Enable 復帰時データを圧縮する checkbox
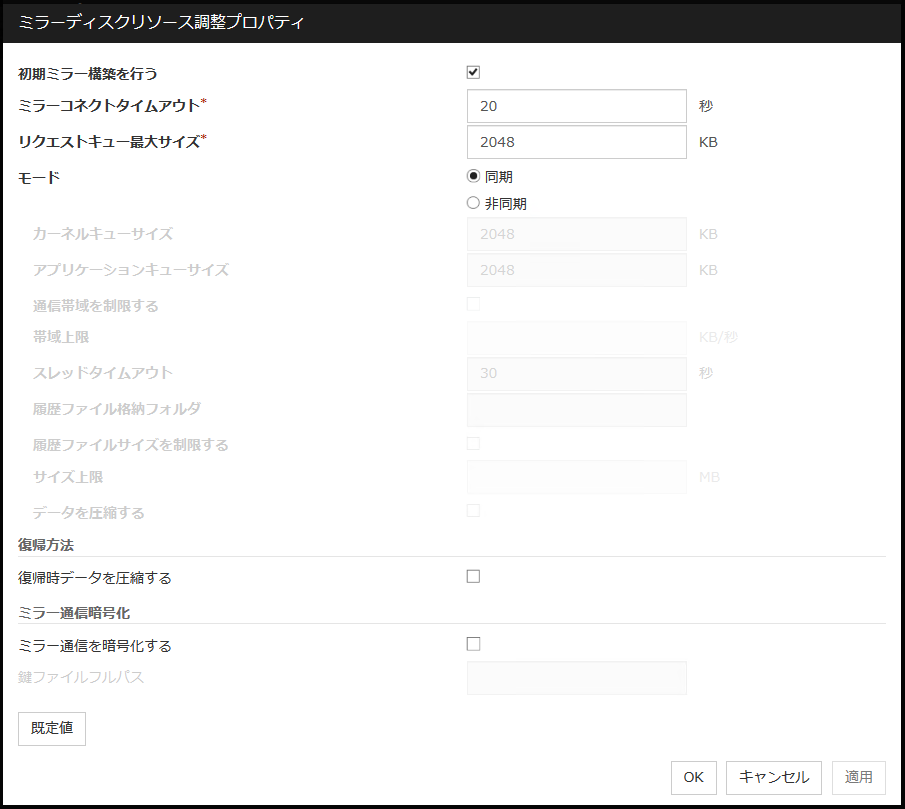This screenshot has height=809, width=905. pyautogui.click(x=474, y=576)
